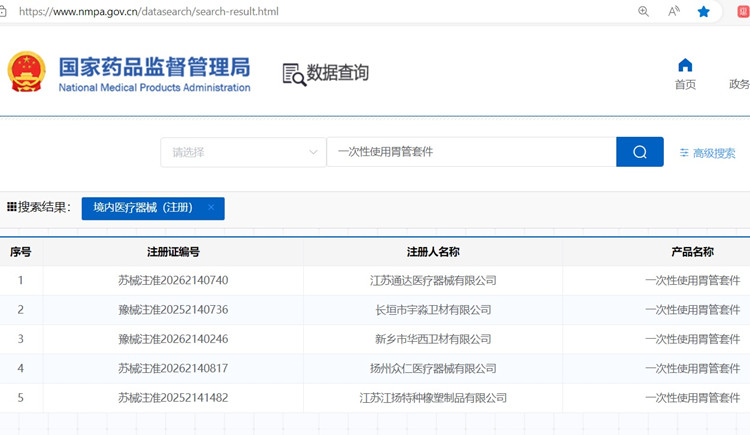The image size is (750, 435).
Task: Open the Read Aloud icon in address bar
Action: (673, 11)
